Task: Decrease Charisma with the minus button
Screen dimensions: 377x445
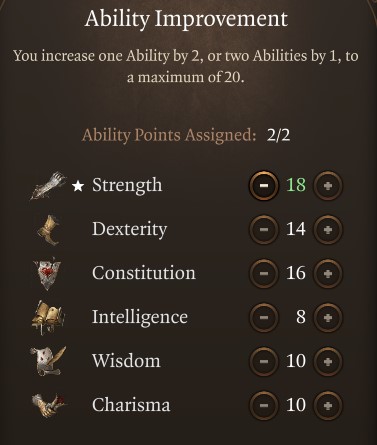Action: (x=264, y=405)
